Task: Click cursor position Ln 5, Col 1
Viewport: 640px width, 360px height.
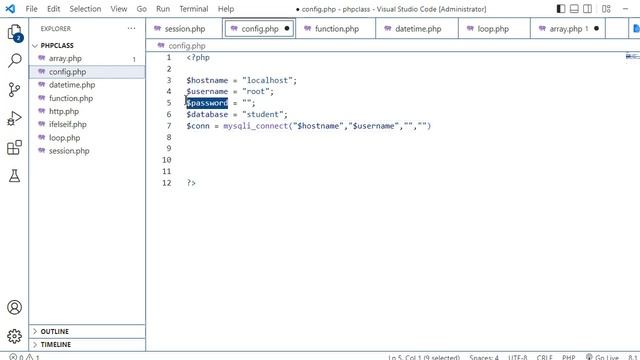Action: point(424,357)
